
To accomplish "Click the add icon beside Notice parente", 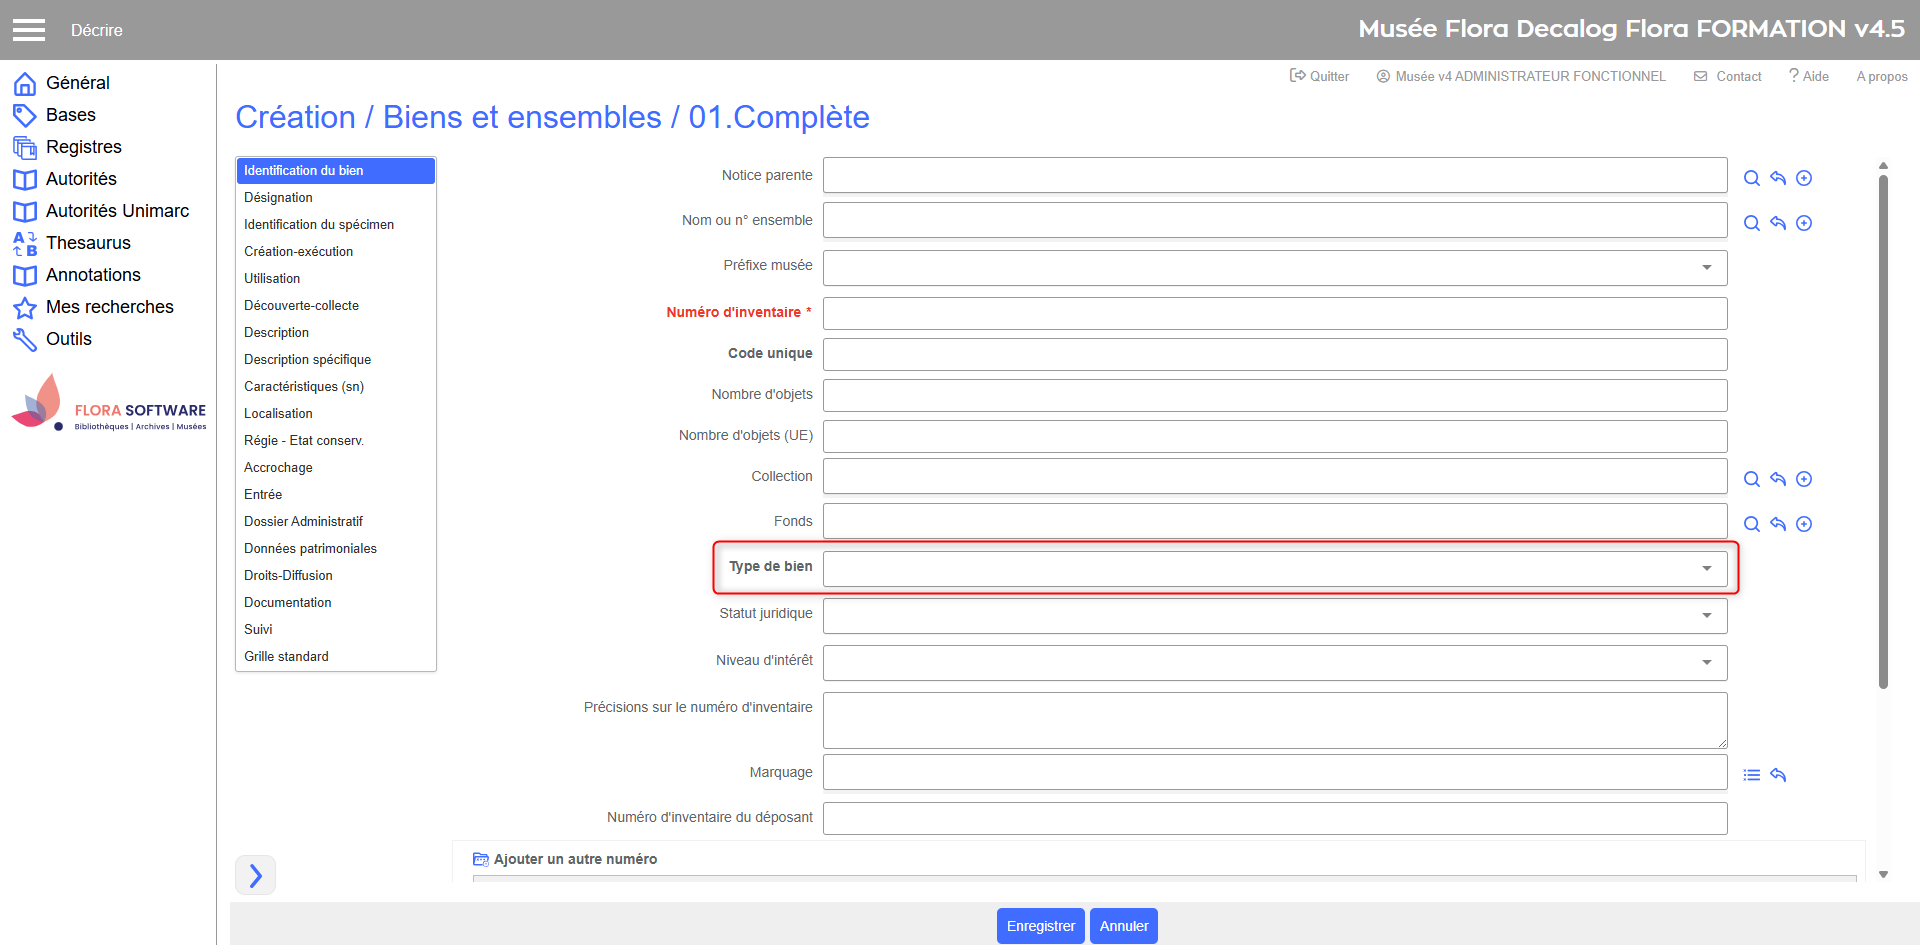I will (x=1803, y=178).
